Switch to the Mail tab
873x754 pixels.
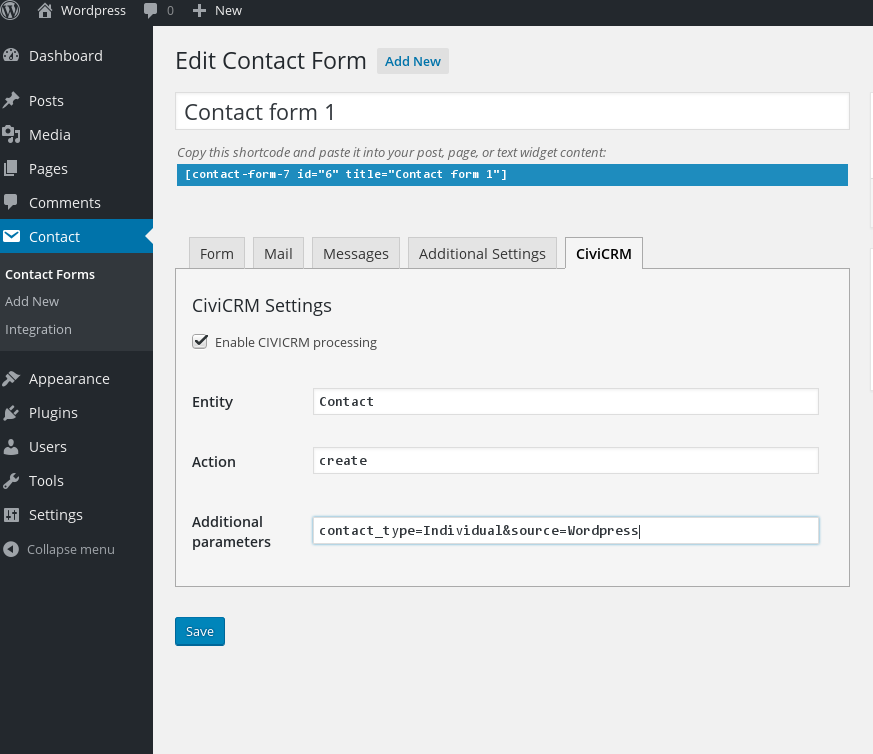tap(278, 253)
